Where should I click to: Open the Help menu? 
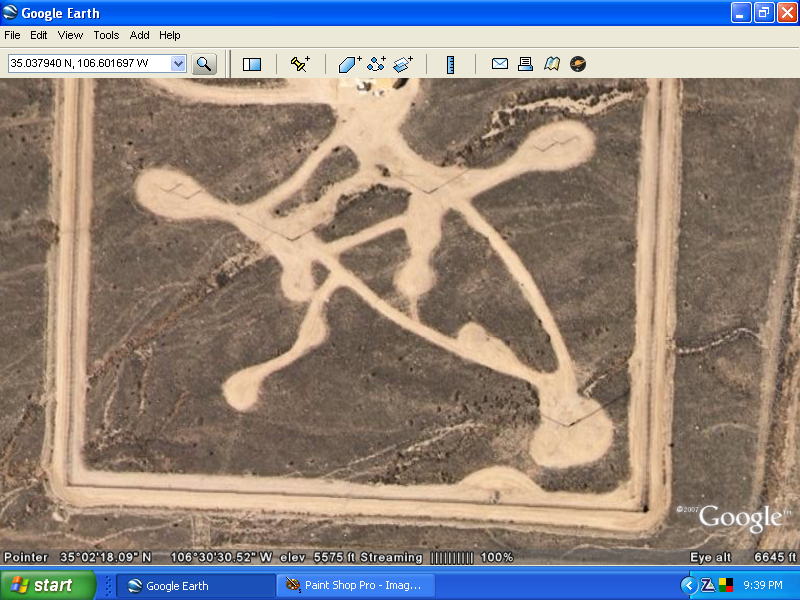(x=170, y=35)
